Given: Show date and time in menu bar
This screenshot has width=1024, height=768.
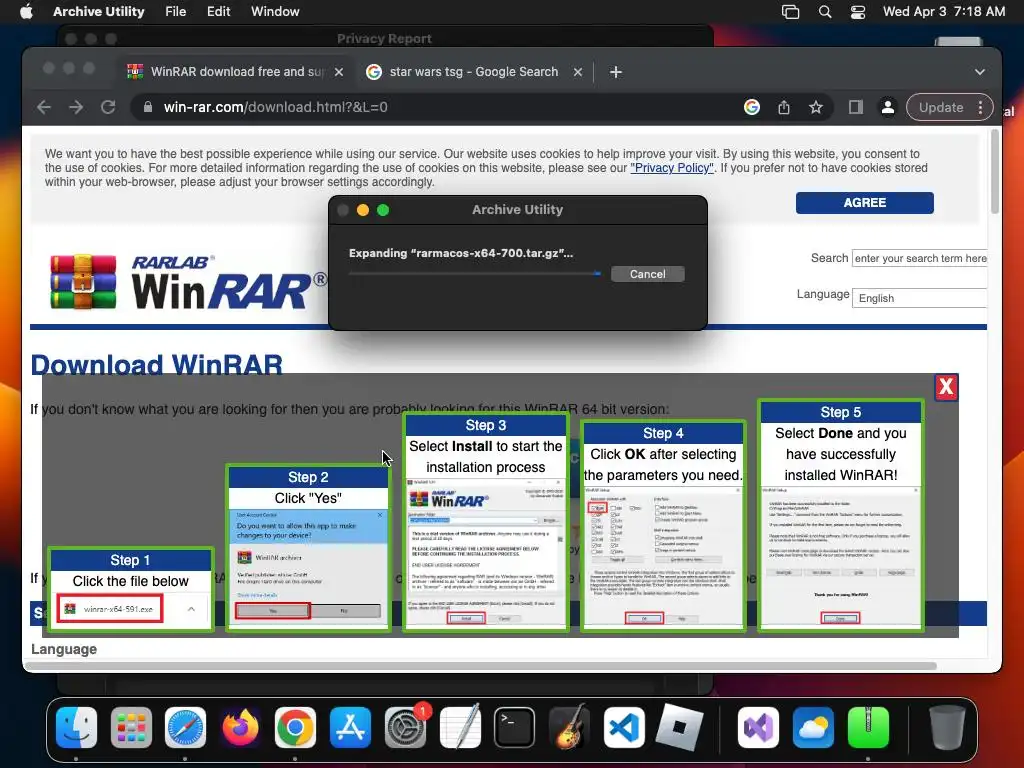Looking at the screenshot, I should [944, 12].
